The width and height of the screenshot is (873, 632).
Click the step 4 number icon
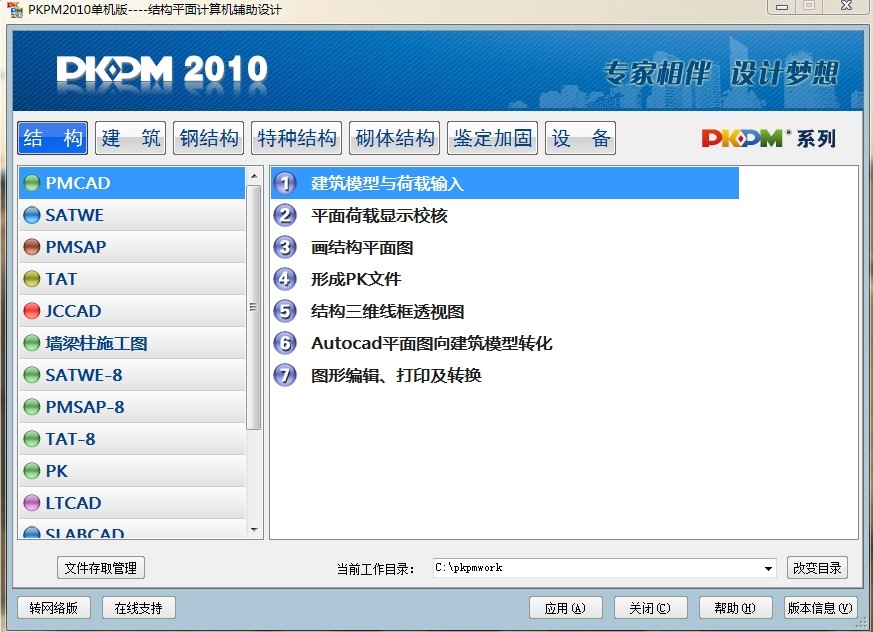pos(285,278)
